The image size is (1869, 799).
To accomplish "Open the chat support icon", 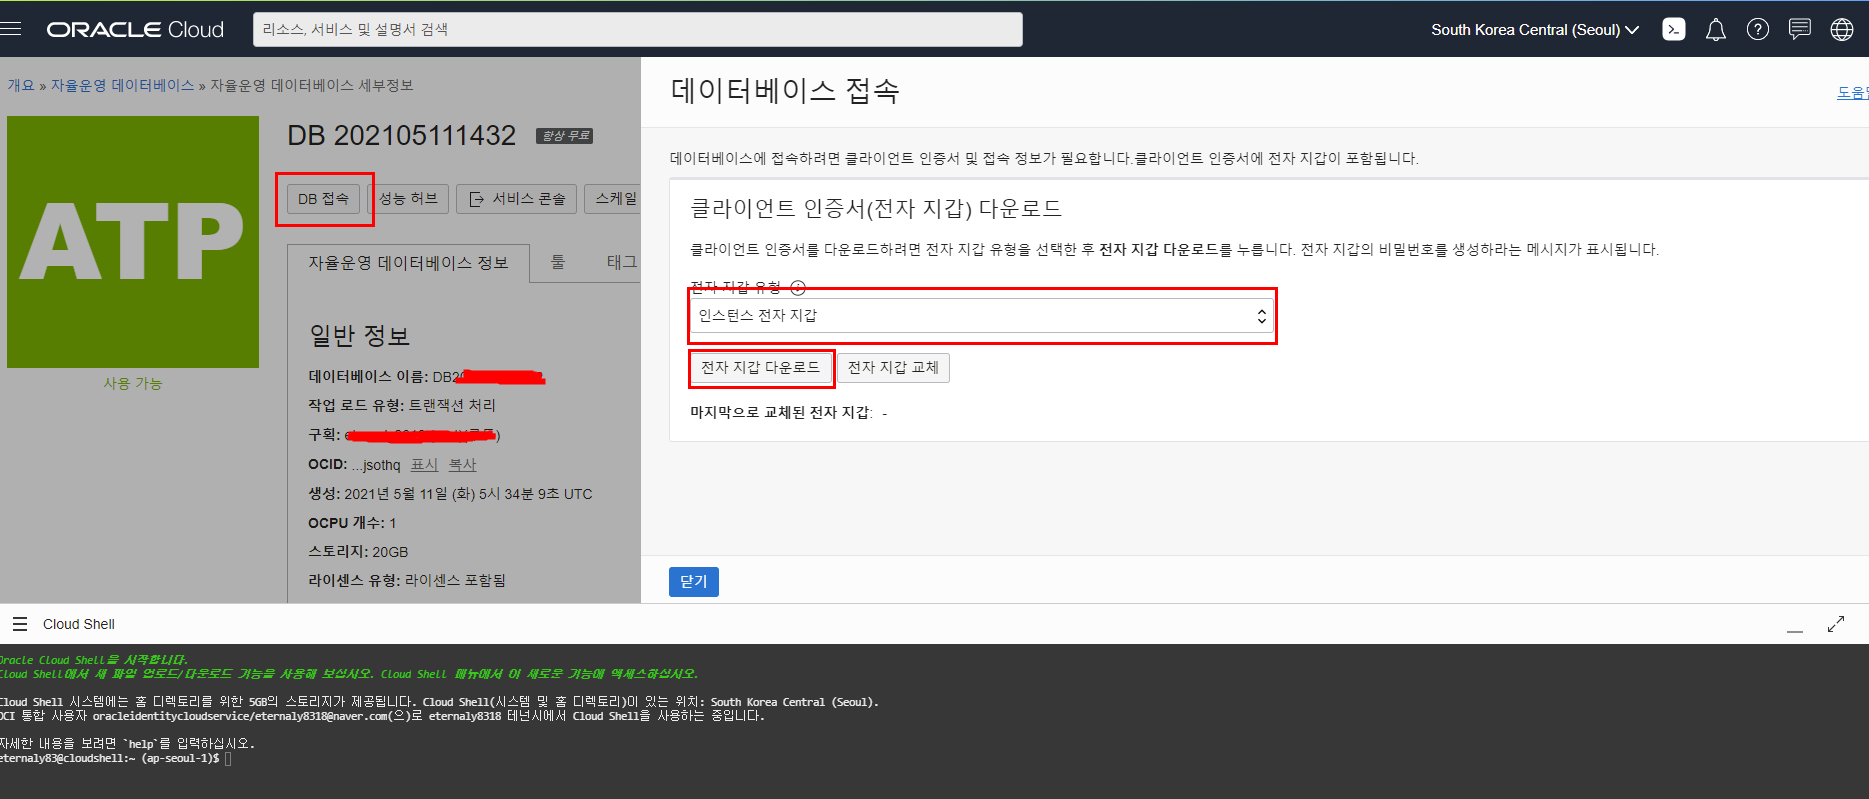I will (1800, 30).
